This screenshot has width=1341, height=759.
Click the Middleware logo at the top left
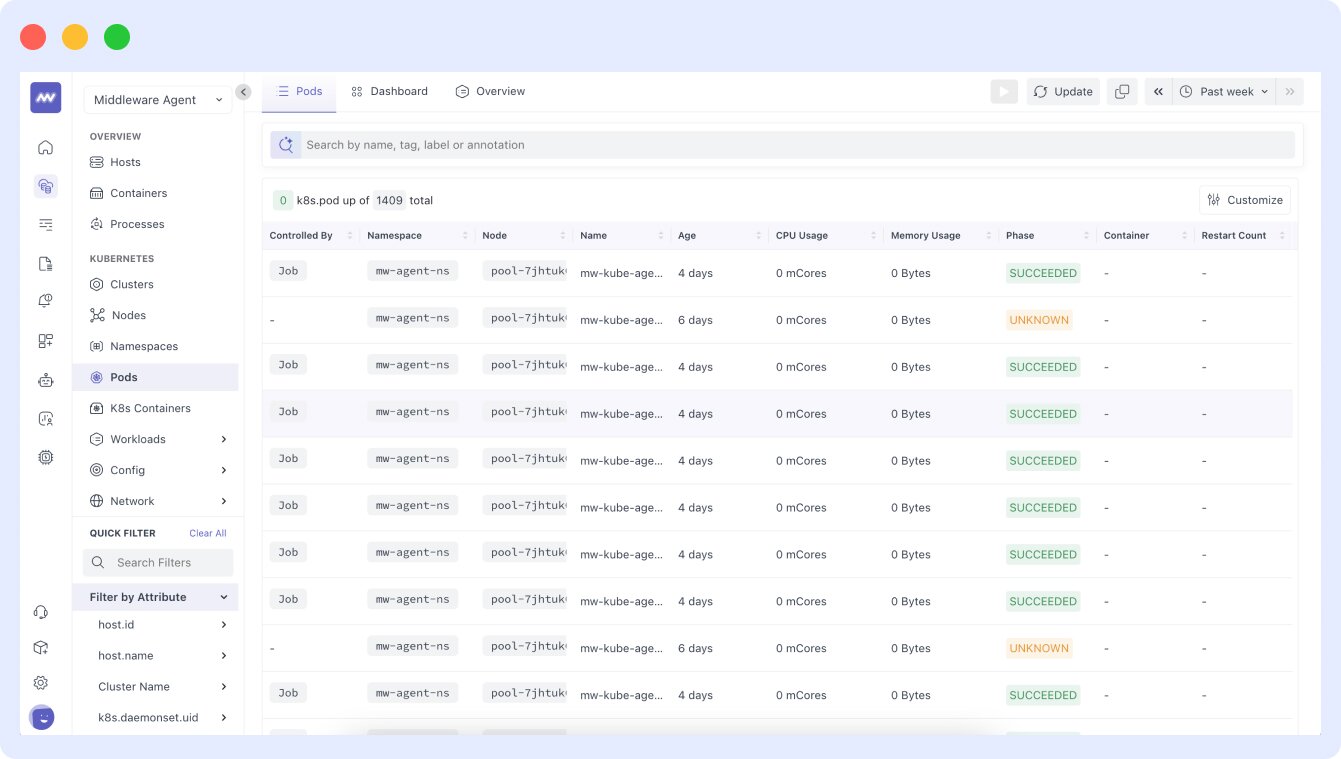[x=45, y=97]
